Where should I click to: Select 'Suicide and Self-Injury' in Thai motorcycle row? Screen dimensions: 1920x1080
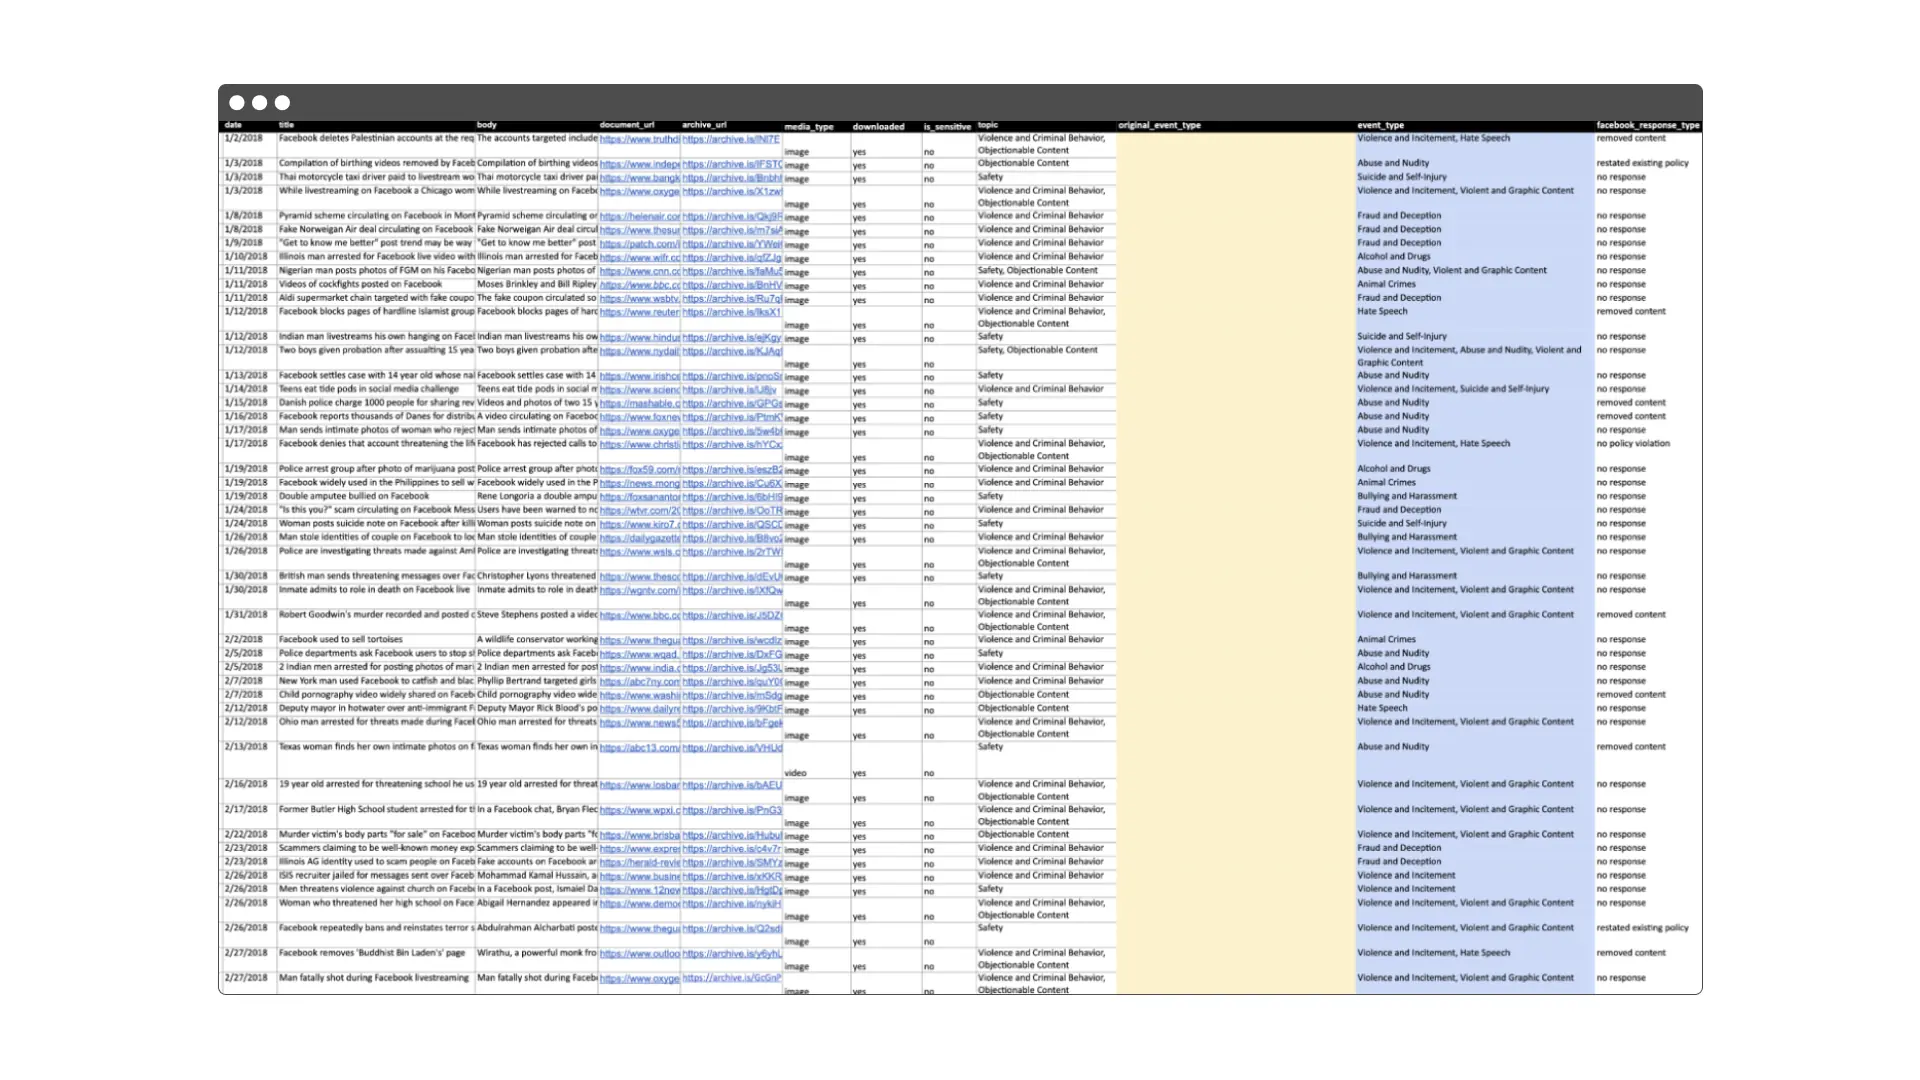click(x=1402, y=177)
